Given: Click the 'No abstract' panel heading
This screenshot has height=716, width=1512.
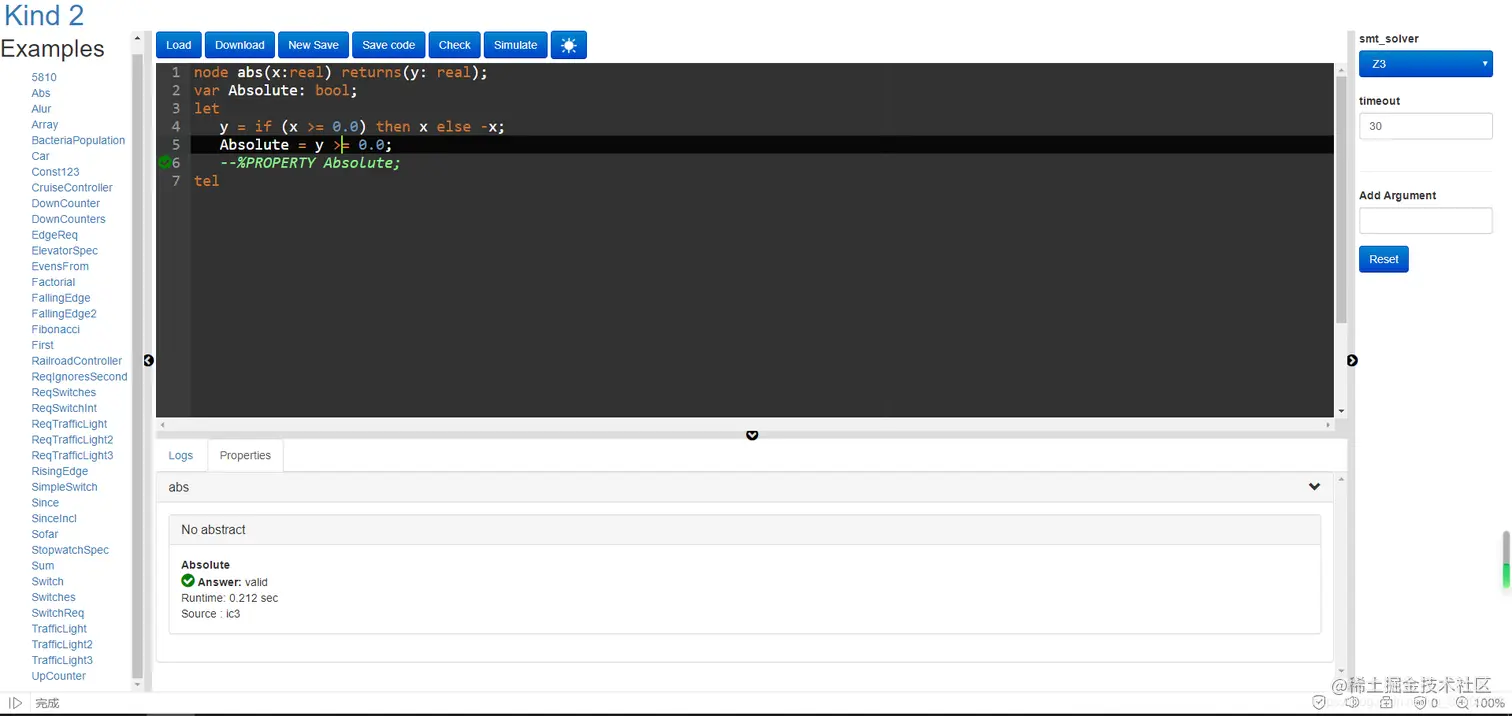Looking at the screenshot, I should (x=744, y=530).
